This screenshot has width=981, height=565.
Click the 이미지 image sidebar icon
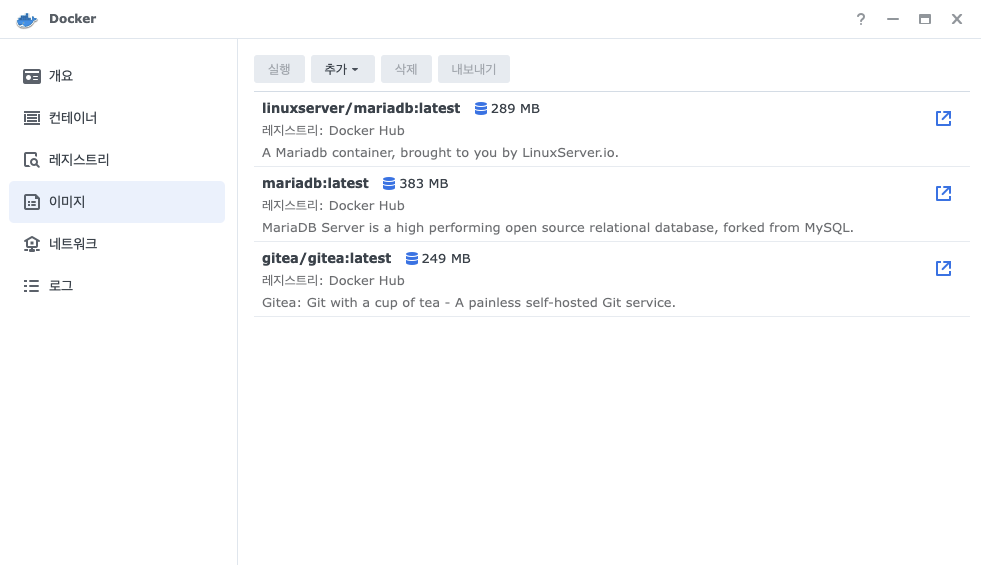32,202
